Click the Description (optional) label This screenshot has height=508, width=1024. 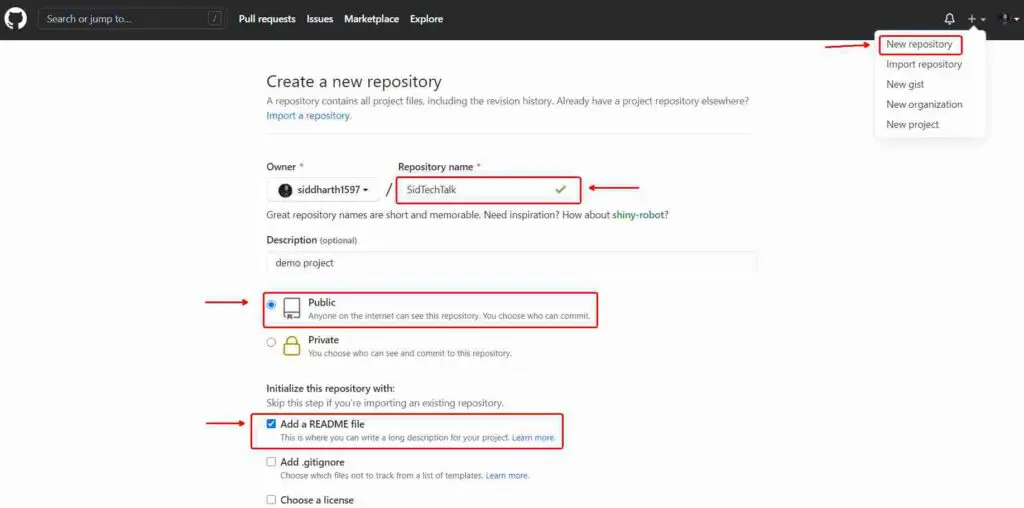pyautogui.click(x=312, y=240)
